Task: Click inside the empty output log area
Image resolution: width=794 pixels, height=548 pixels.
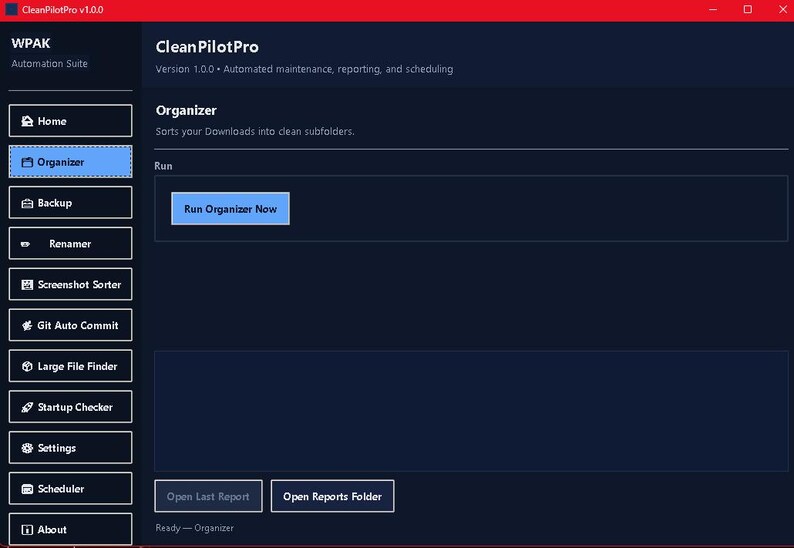Action: [x=471, y=411]
